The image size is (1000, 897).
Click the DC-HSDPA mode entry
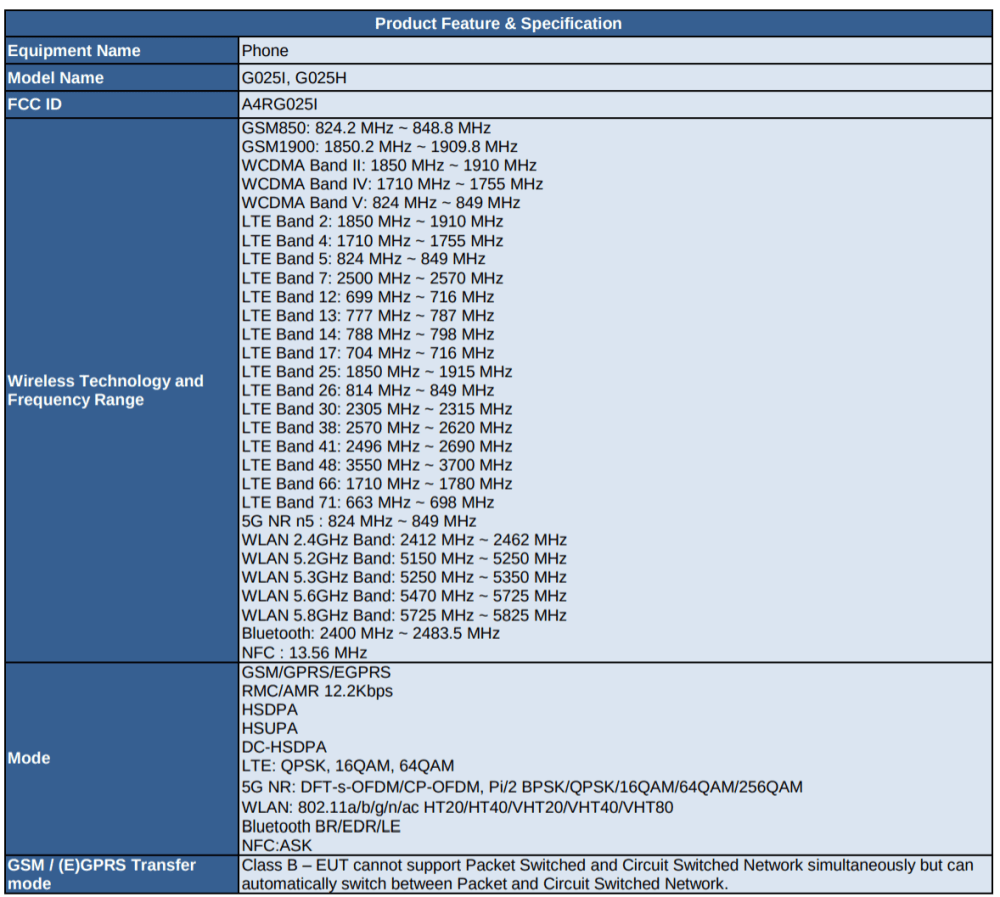[x=284, y=747]
